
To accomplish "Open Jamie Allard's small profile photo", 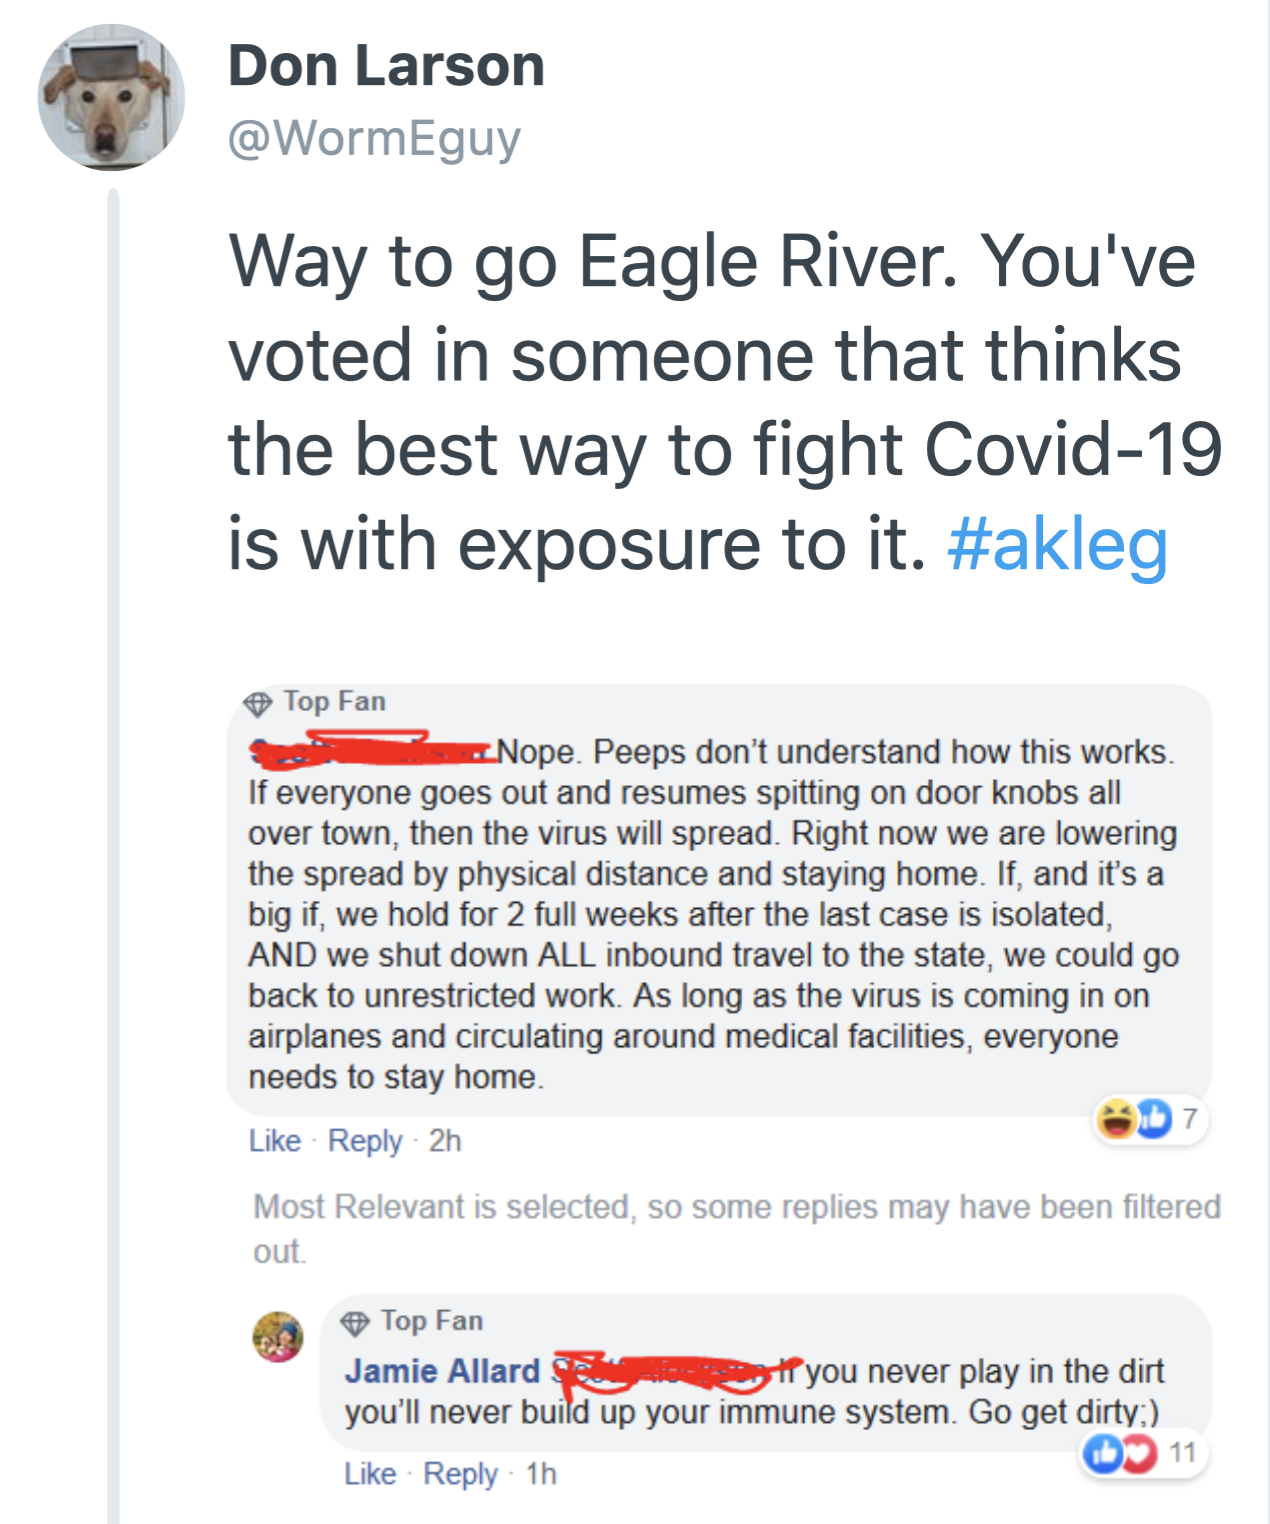I will coord(277,1337).
